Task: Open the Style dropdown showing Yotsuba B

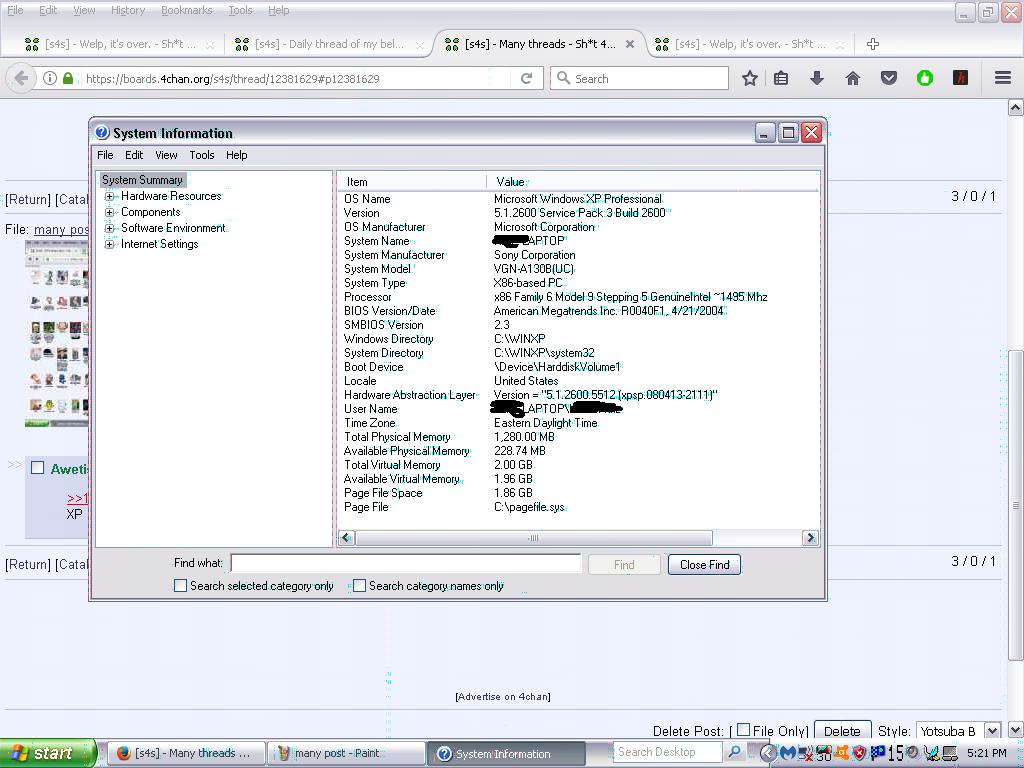Action: tap(958, 731)
